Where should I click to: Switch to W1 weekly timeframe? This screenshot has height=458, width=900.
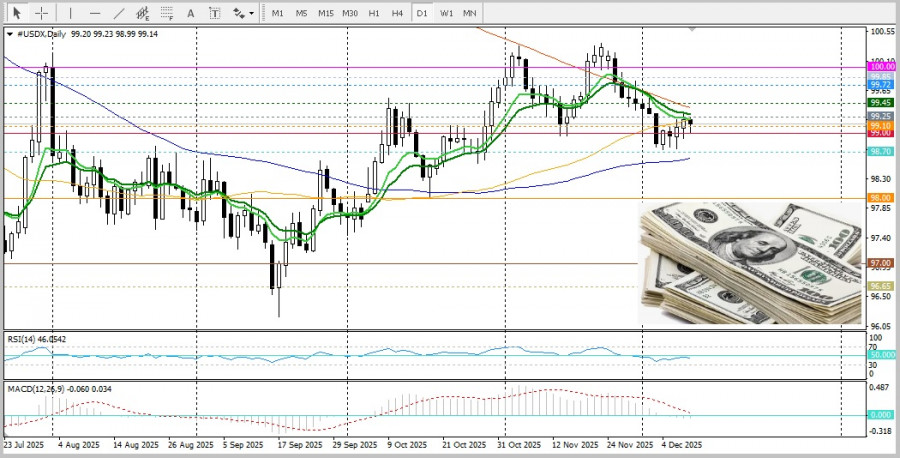(447, 13)
